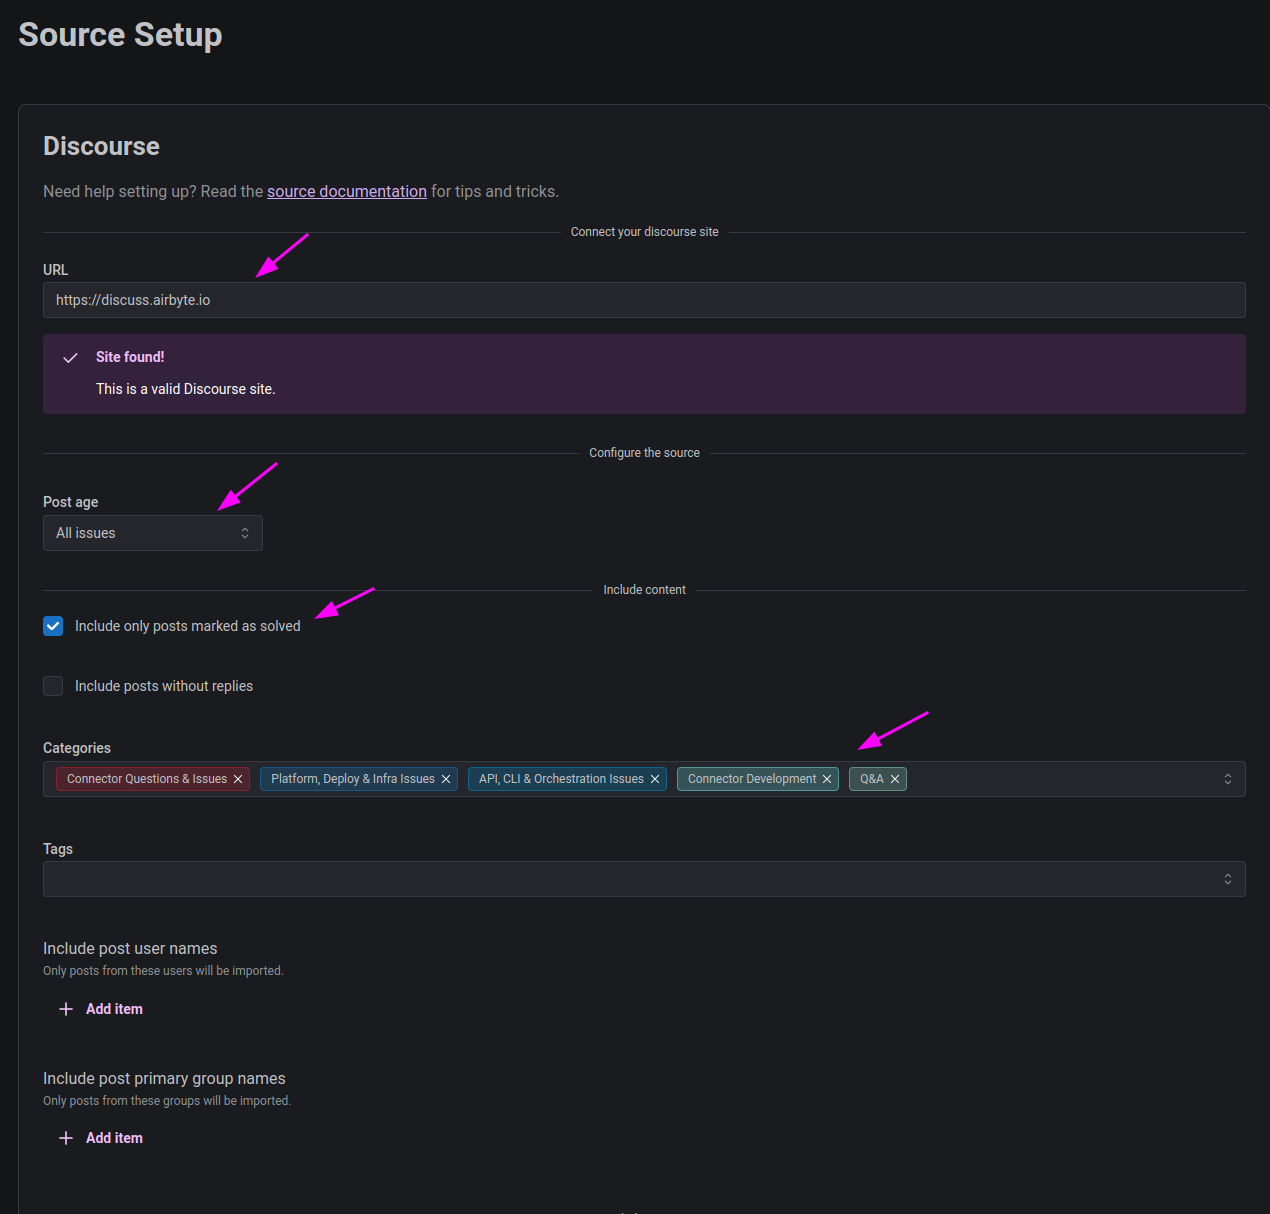Screen dimensions: 1270x1214
Task: Remove the API, CLI & Orchestration Issues tag
Action: pyautogui.click(x=655, y=779)
